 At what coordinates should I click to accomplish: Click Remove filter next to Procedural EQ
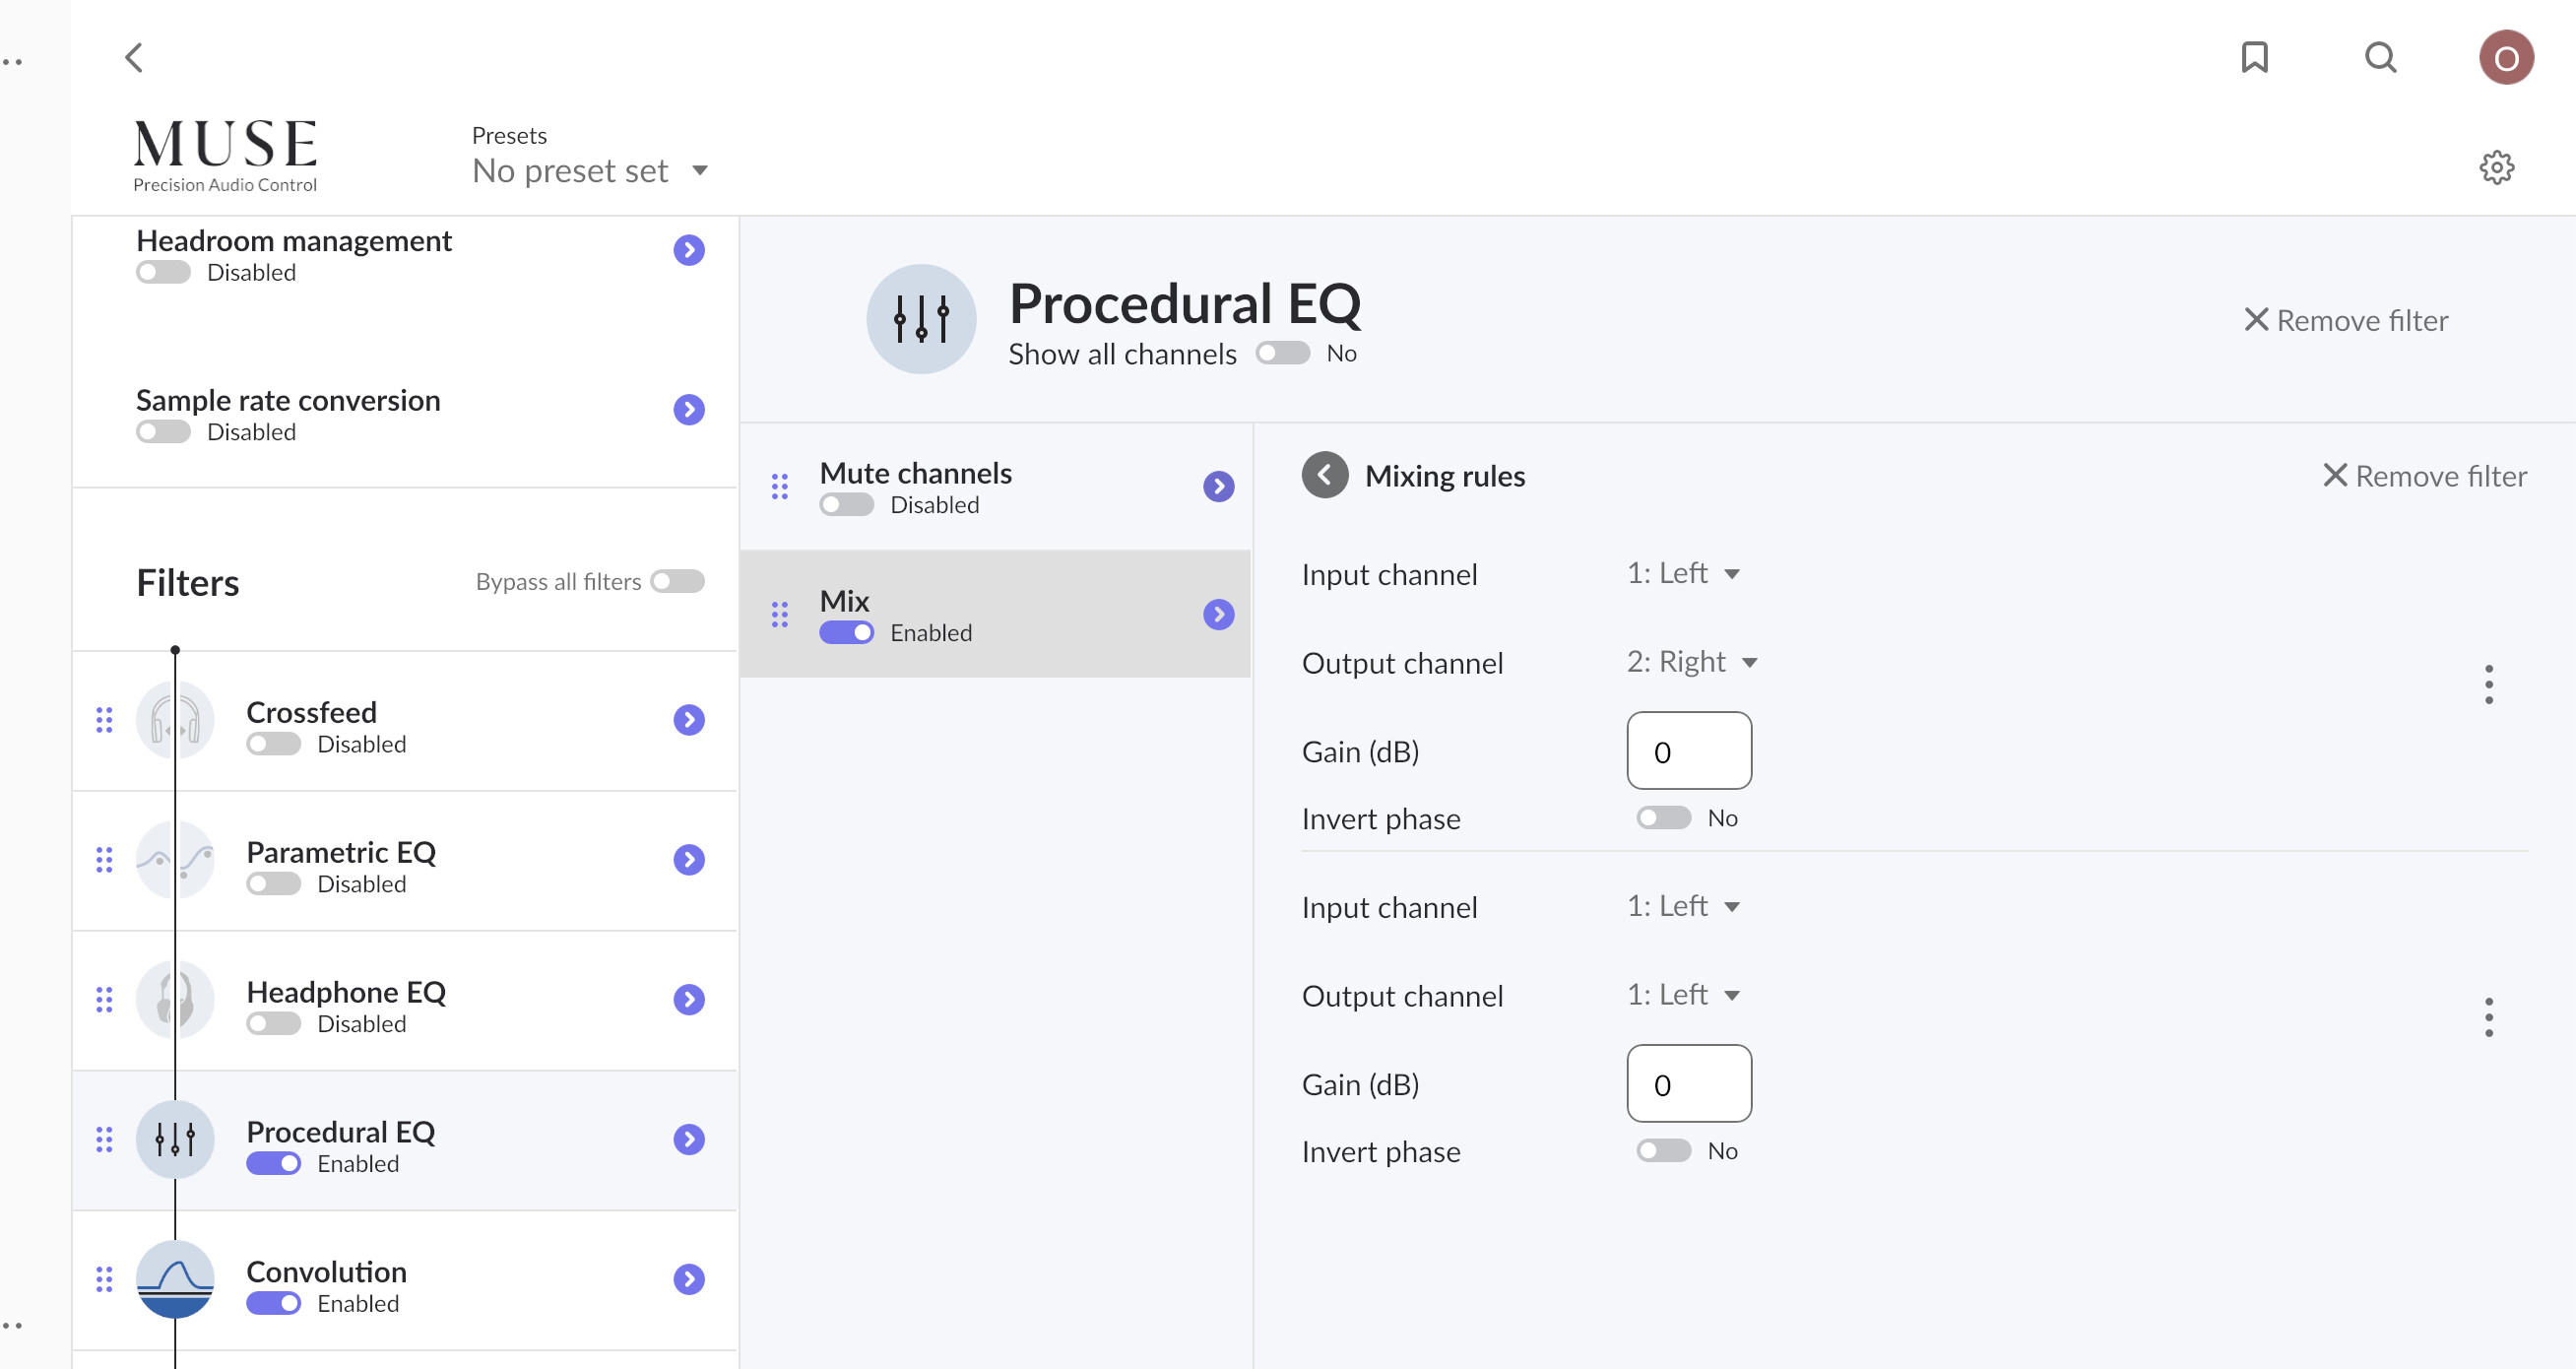2345,320
